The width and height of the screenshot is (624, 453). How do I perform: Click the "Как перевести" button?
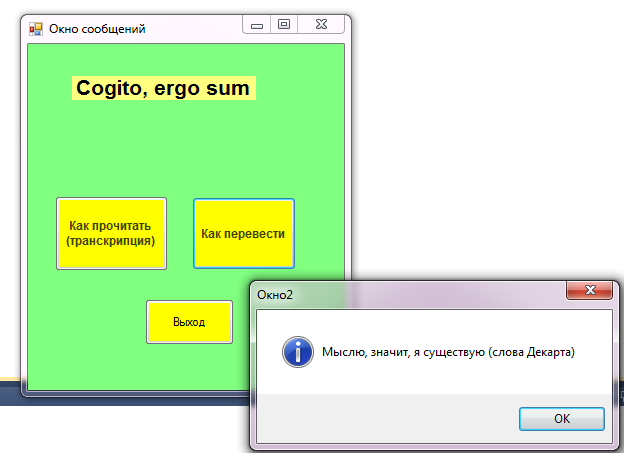click(x=244, y=233)
